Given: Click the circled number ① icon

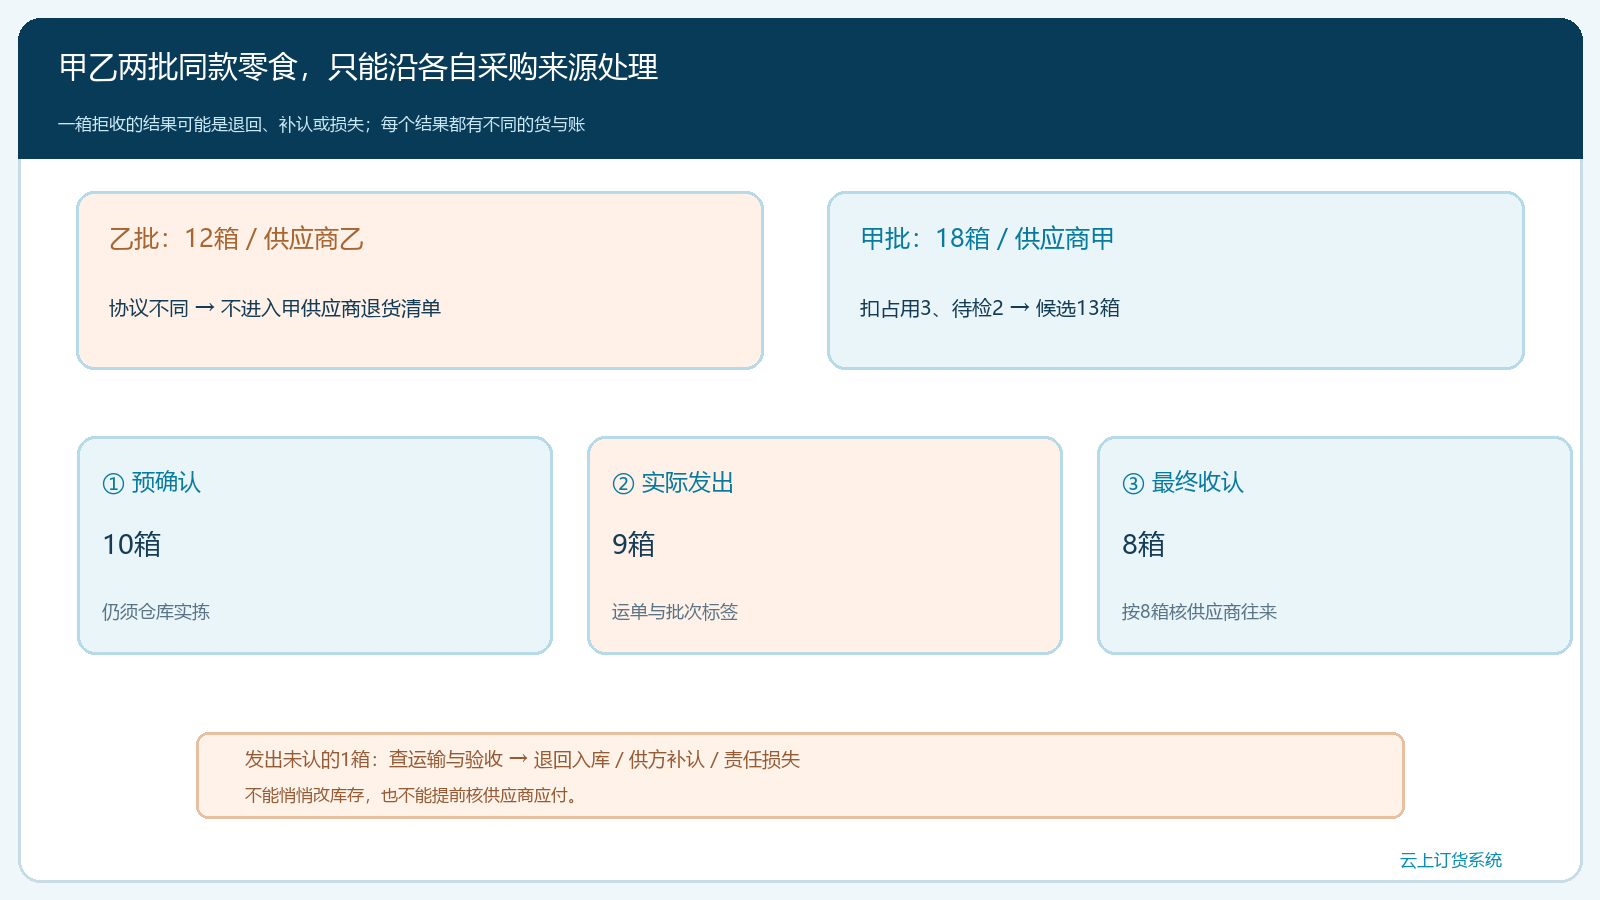Looking at the screenshot, I should (x=113, y=484).
